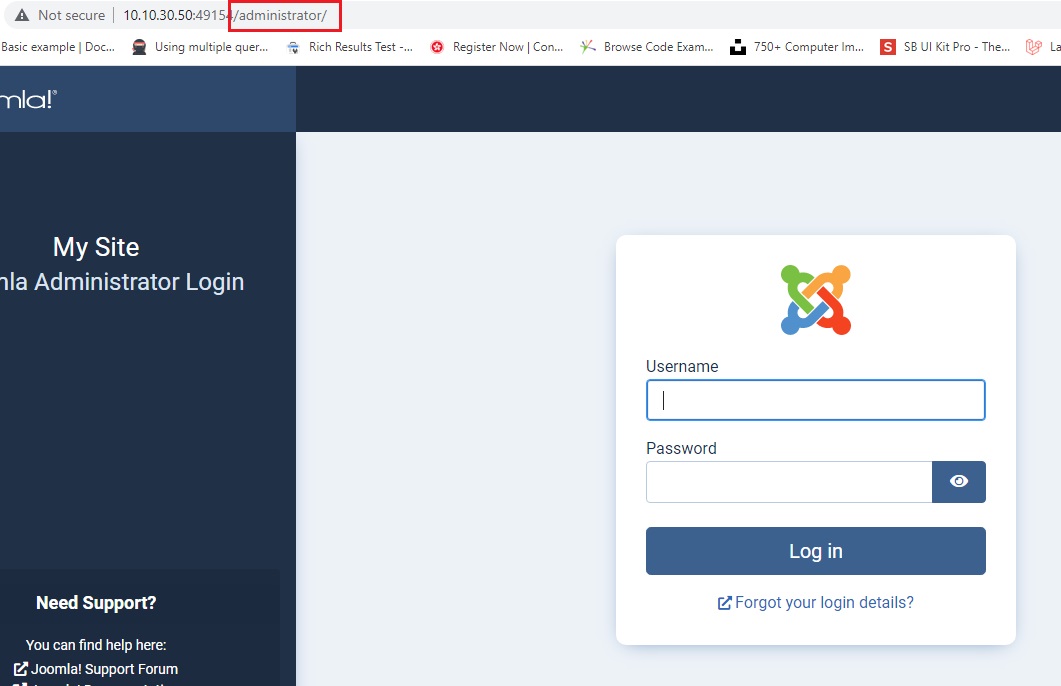
Task: Click the Browse Code Exam bookmark favicon
Action: pos(588,47)
